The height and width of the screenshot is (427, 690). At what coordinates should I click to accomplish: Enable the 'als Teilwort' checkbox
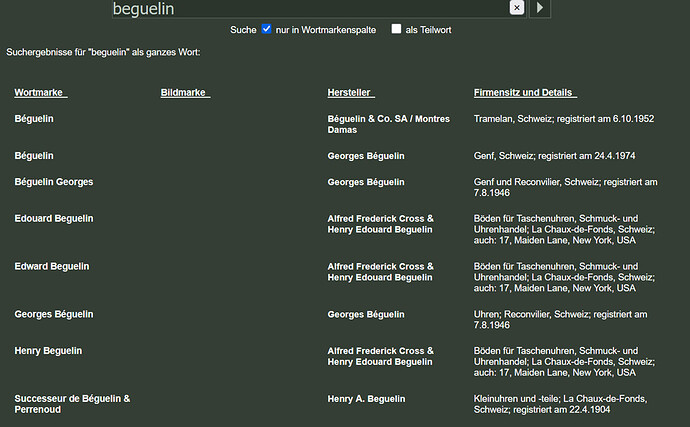click(x=397, y=29)
